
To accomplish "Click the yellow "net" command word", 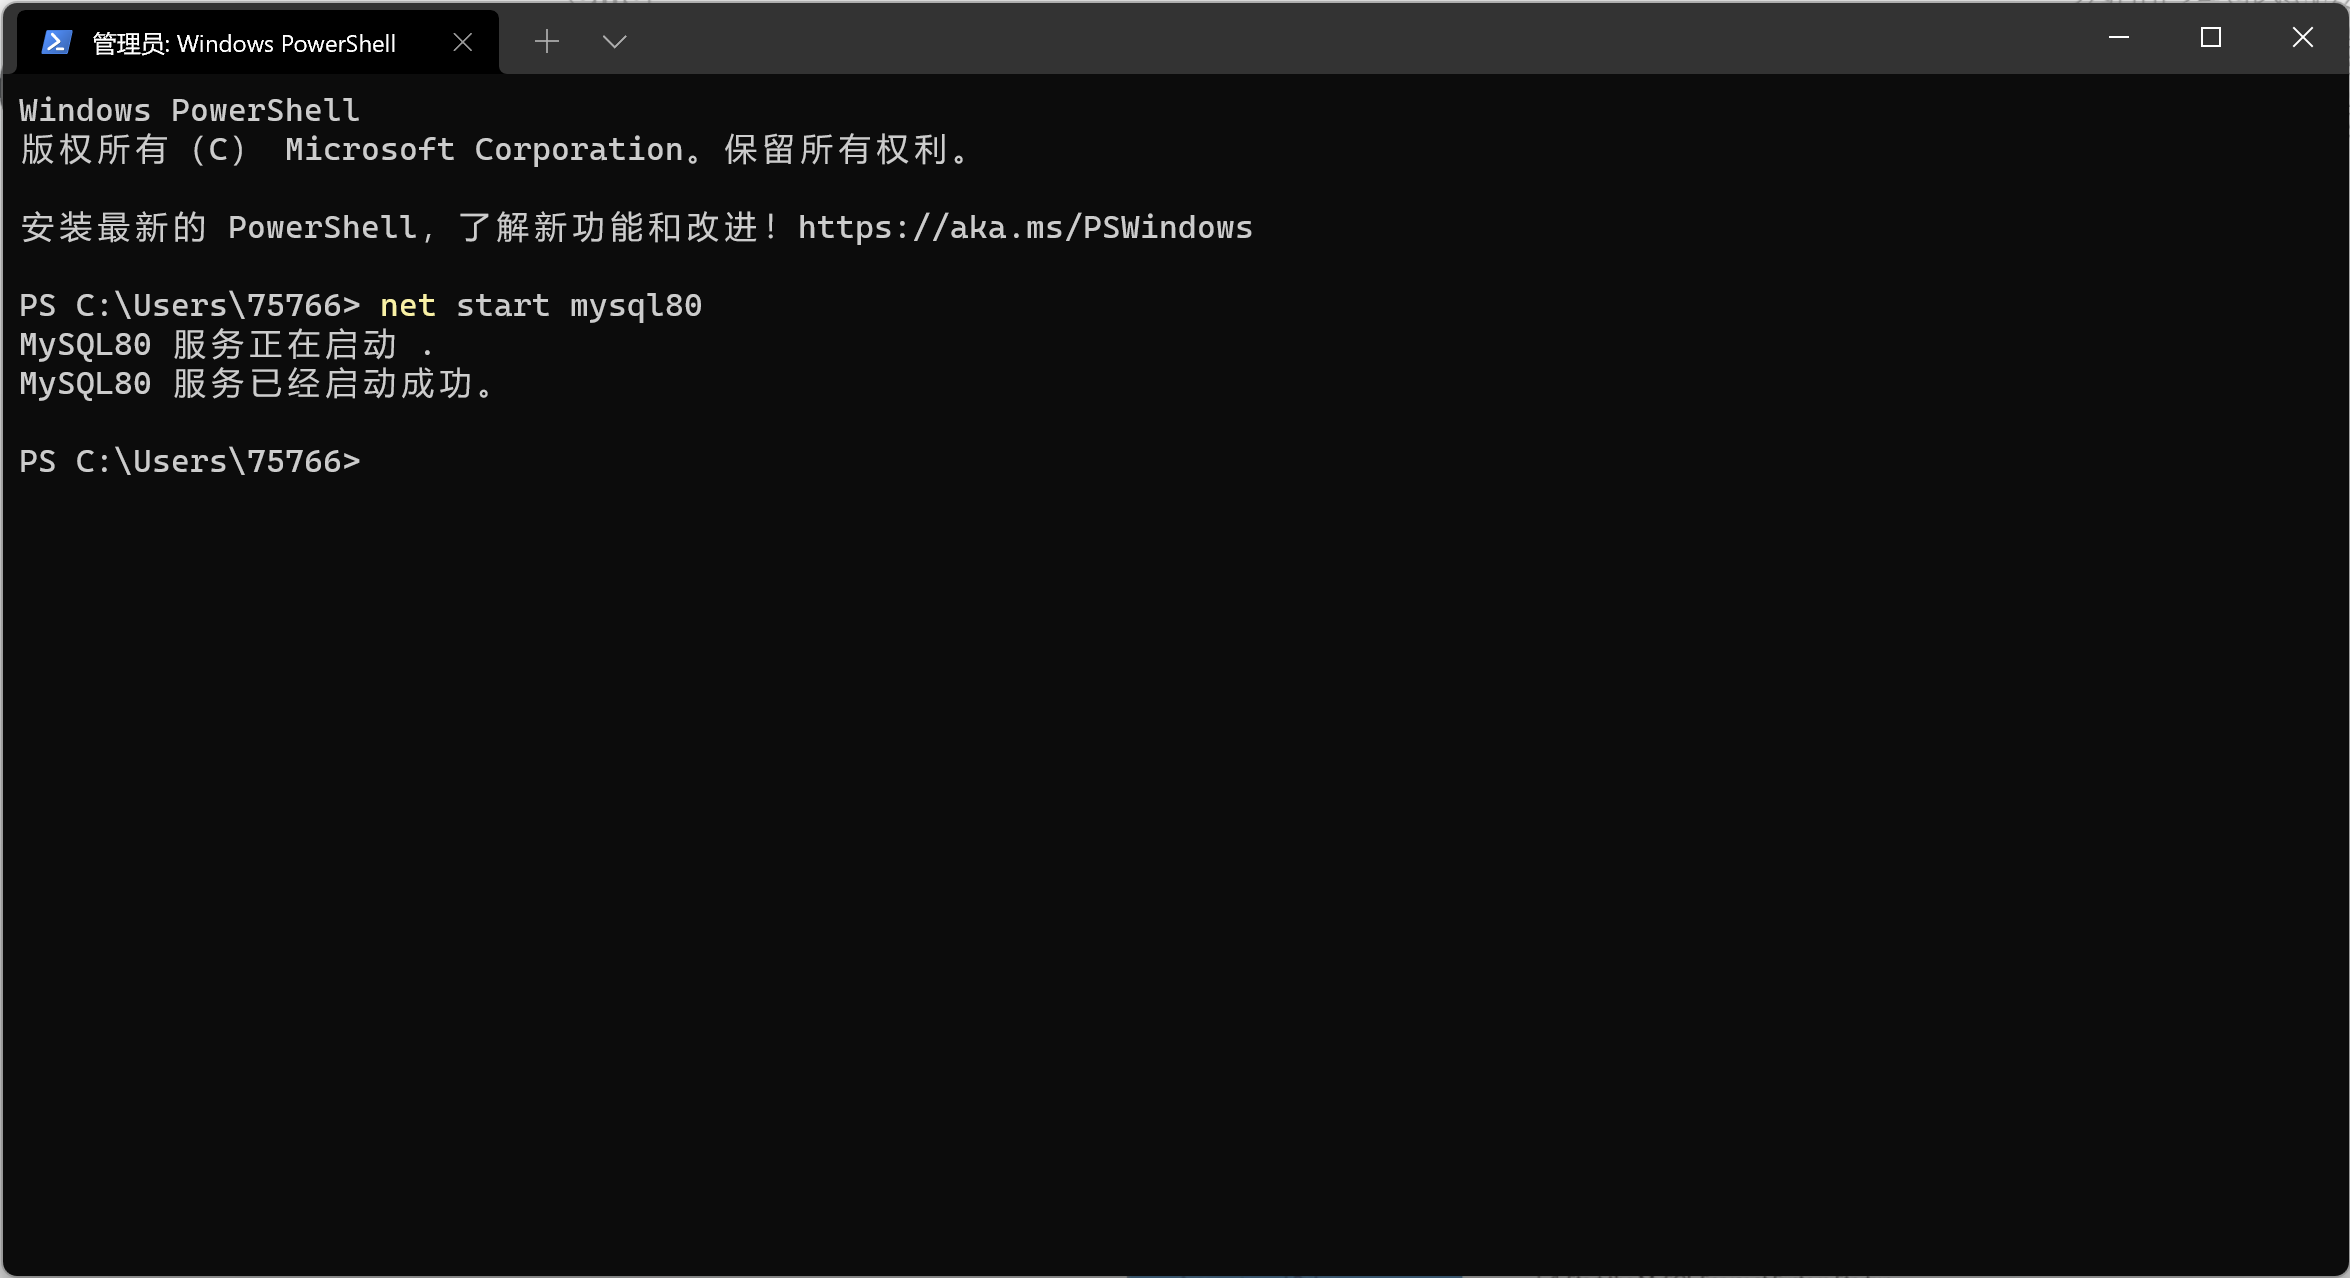I will click(407, 305).
